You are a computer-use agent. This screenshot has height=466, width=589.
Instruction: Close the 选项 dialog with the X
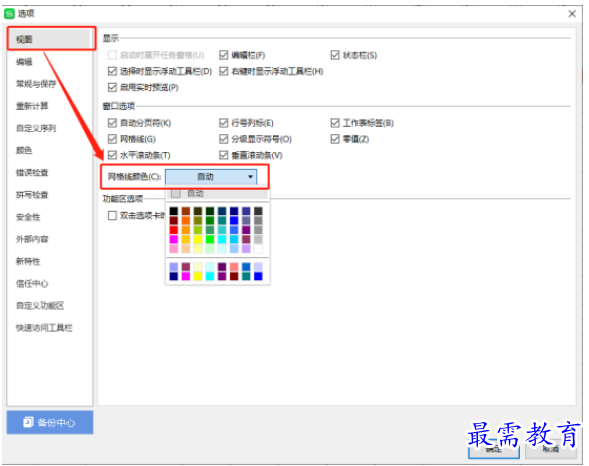click(x=572, y=14)
